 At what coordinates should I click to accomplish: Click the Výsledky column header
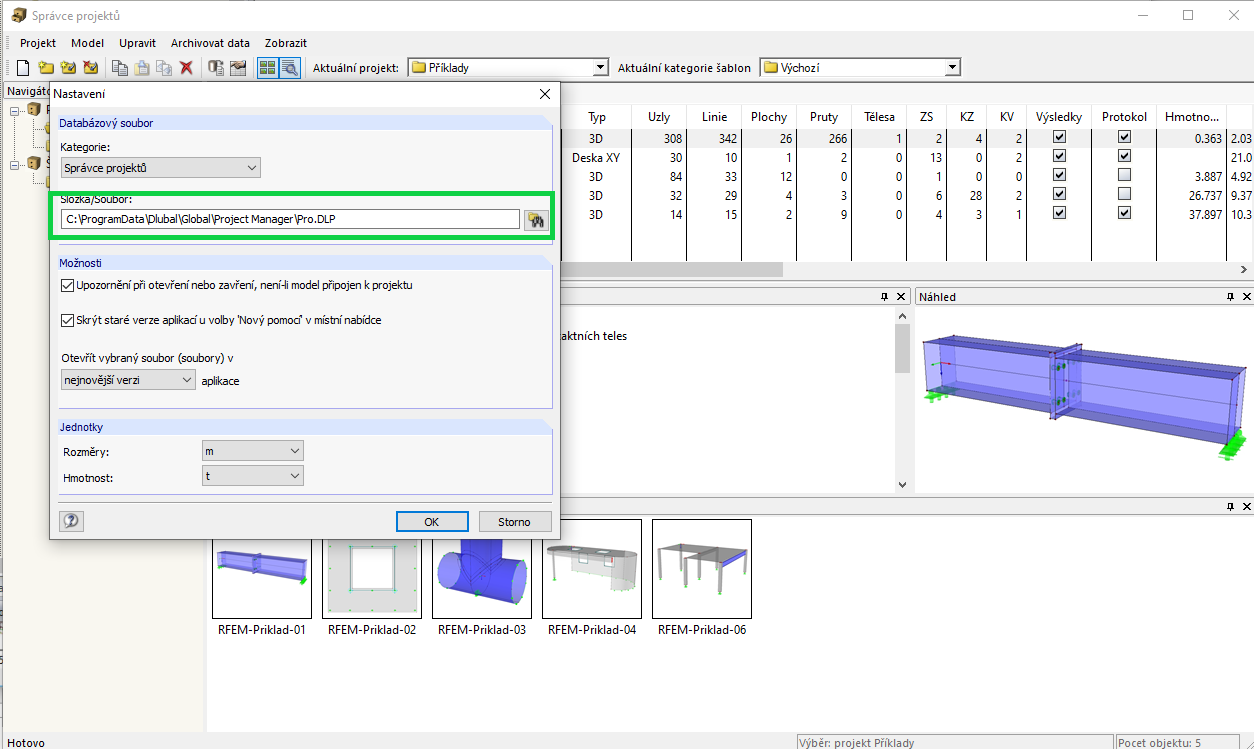[1059, 117]
